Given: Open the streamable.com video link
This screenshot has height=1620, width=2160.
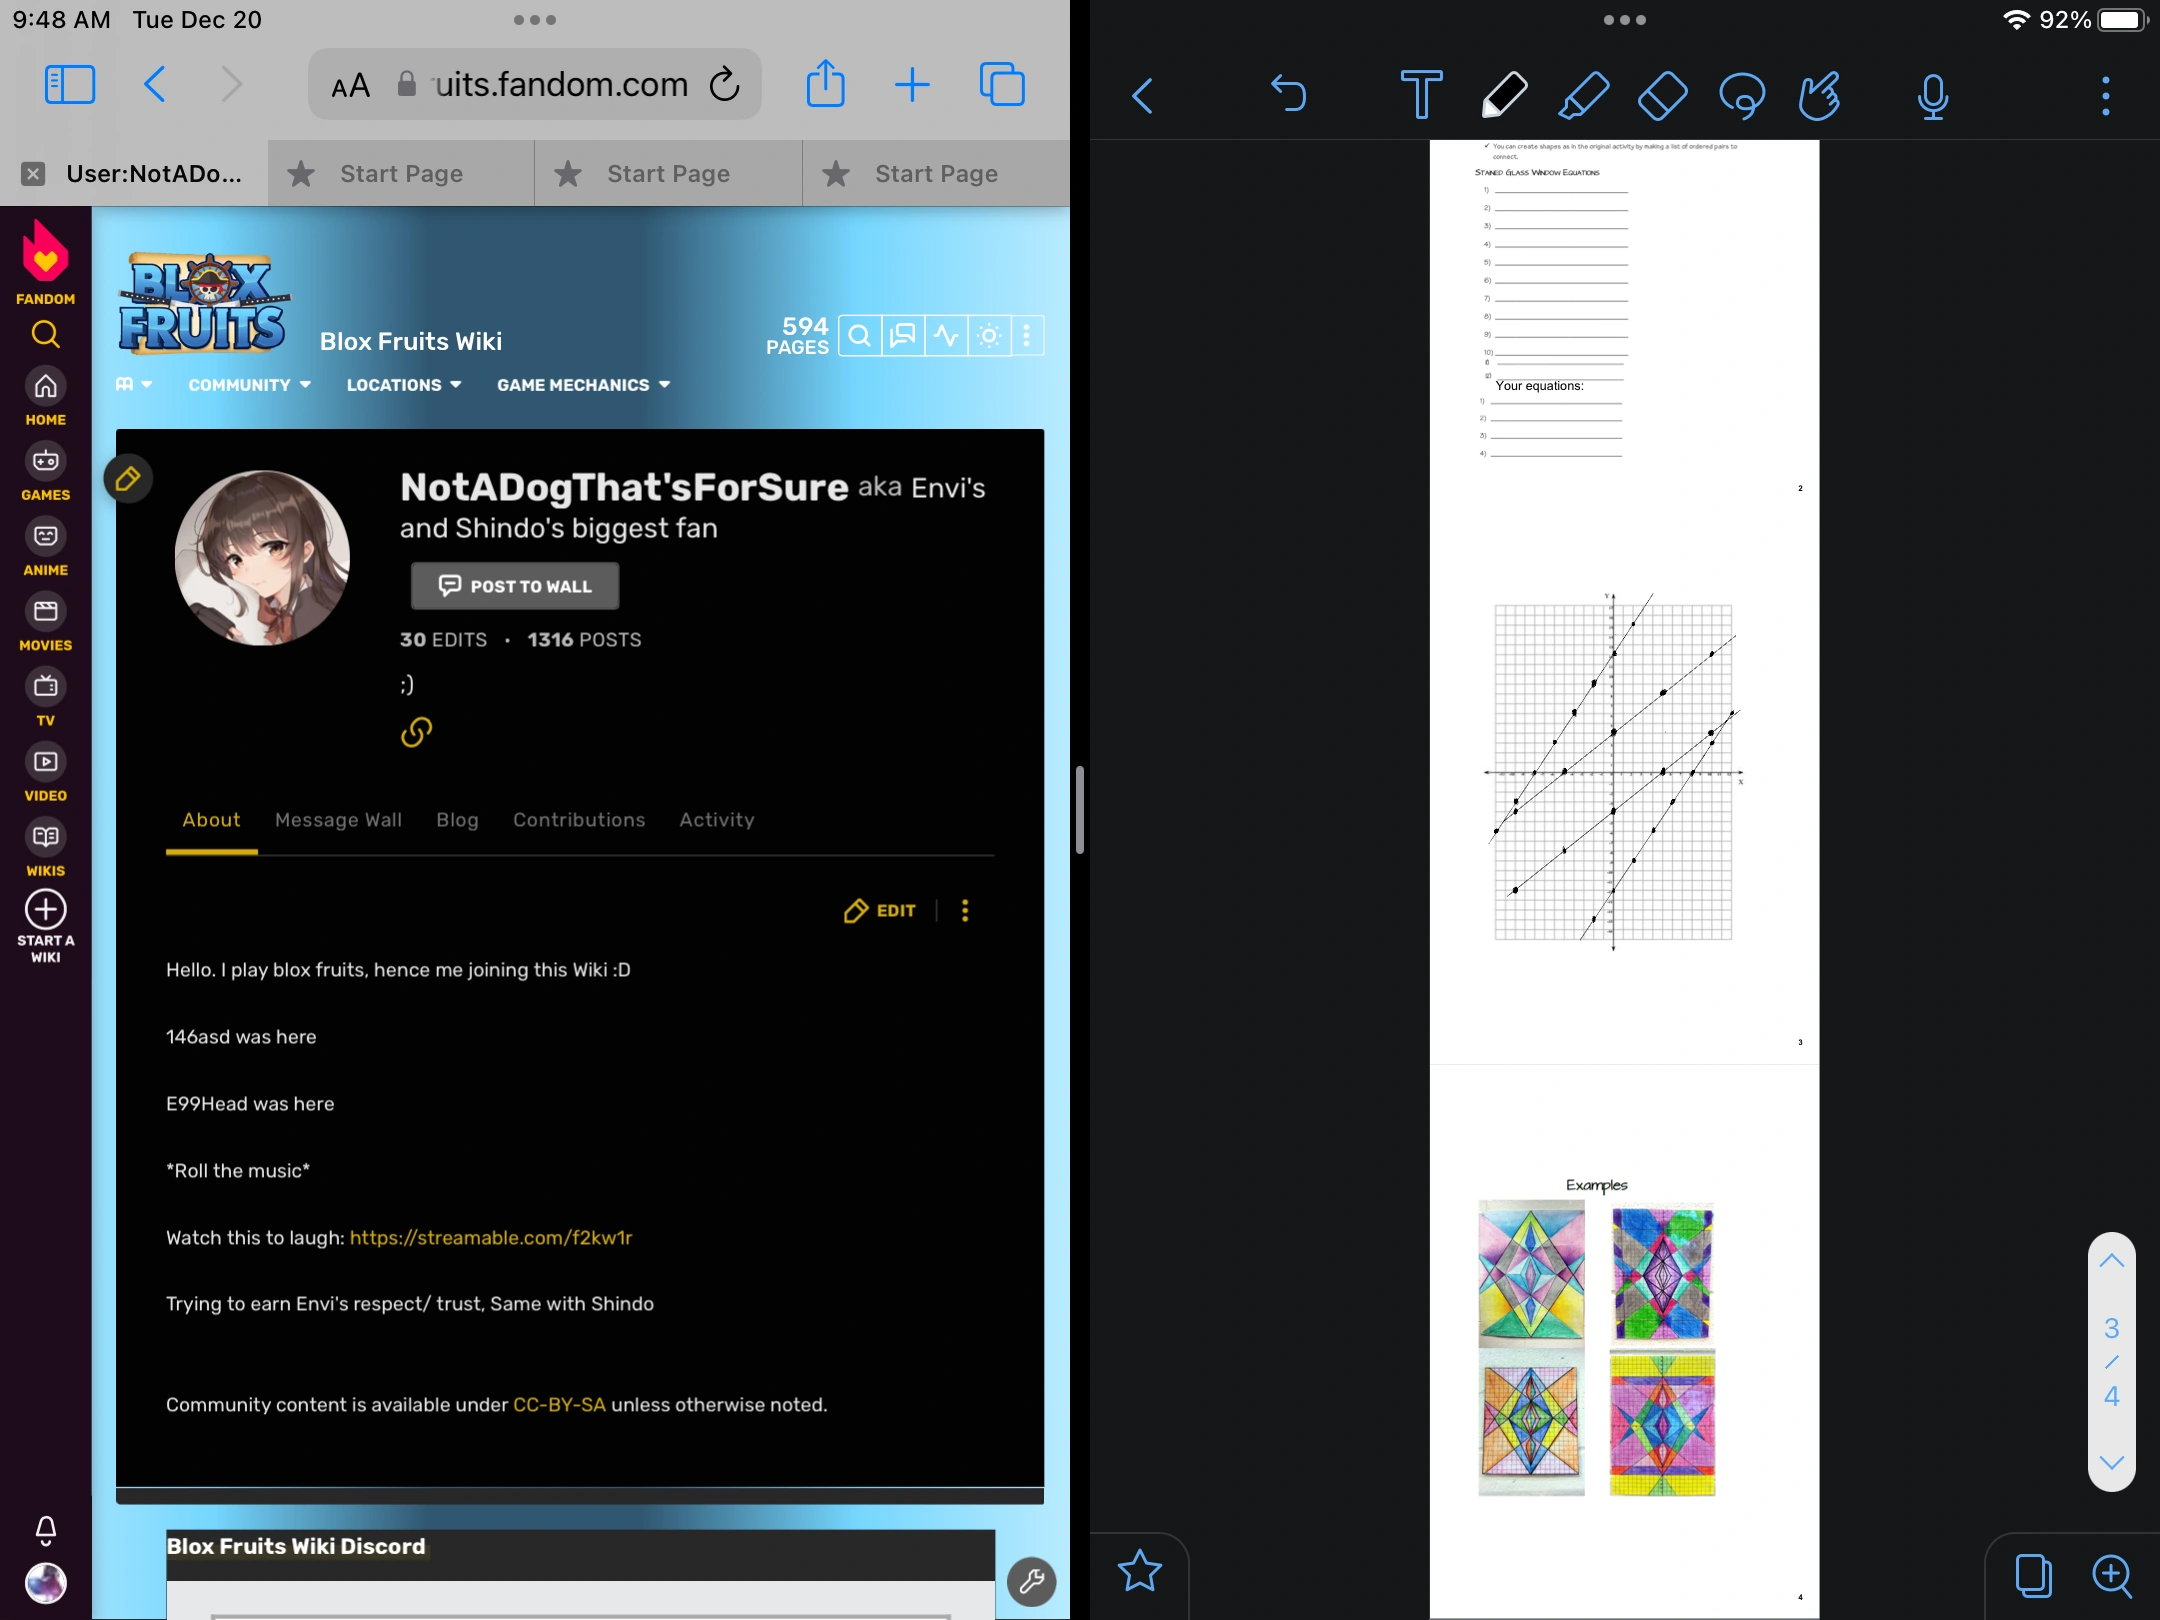Looking at the screenshot, I should pyautogui.click(x=491, y=1238).
